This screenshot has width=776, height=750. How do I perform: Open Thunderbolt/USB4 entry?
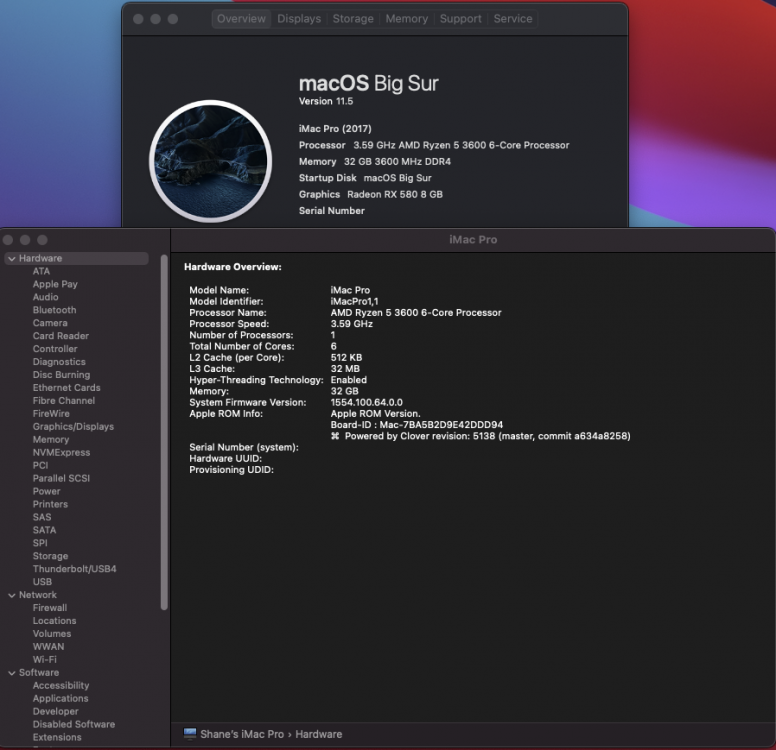[74, 569]
